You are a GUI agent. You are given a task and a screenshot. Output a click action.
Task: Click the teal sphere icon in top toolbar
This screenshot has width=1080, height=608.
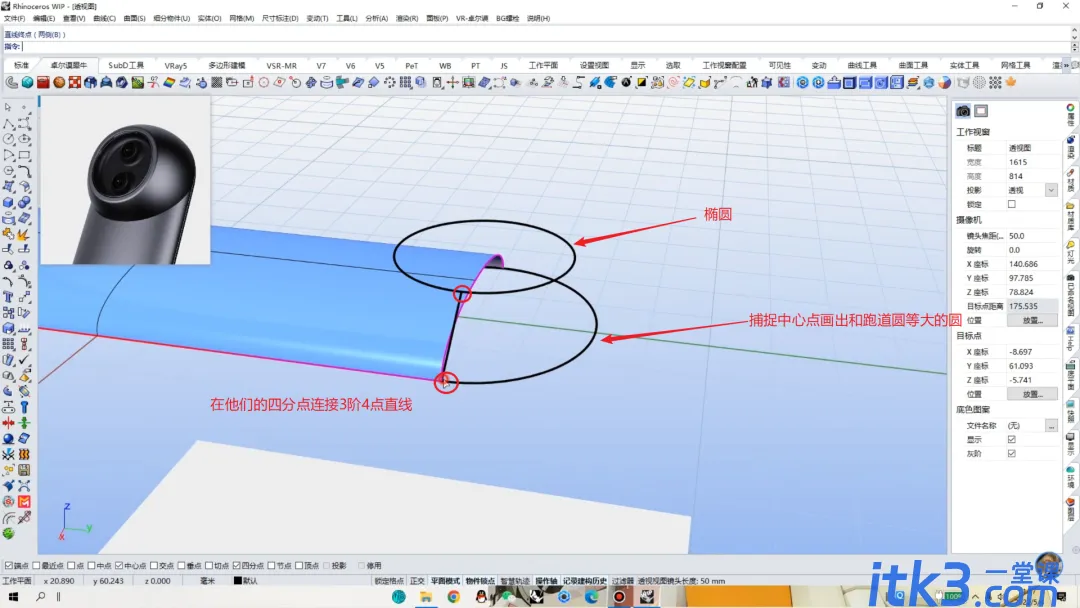(x=27, y=83)
